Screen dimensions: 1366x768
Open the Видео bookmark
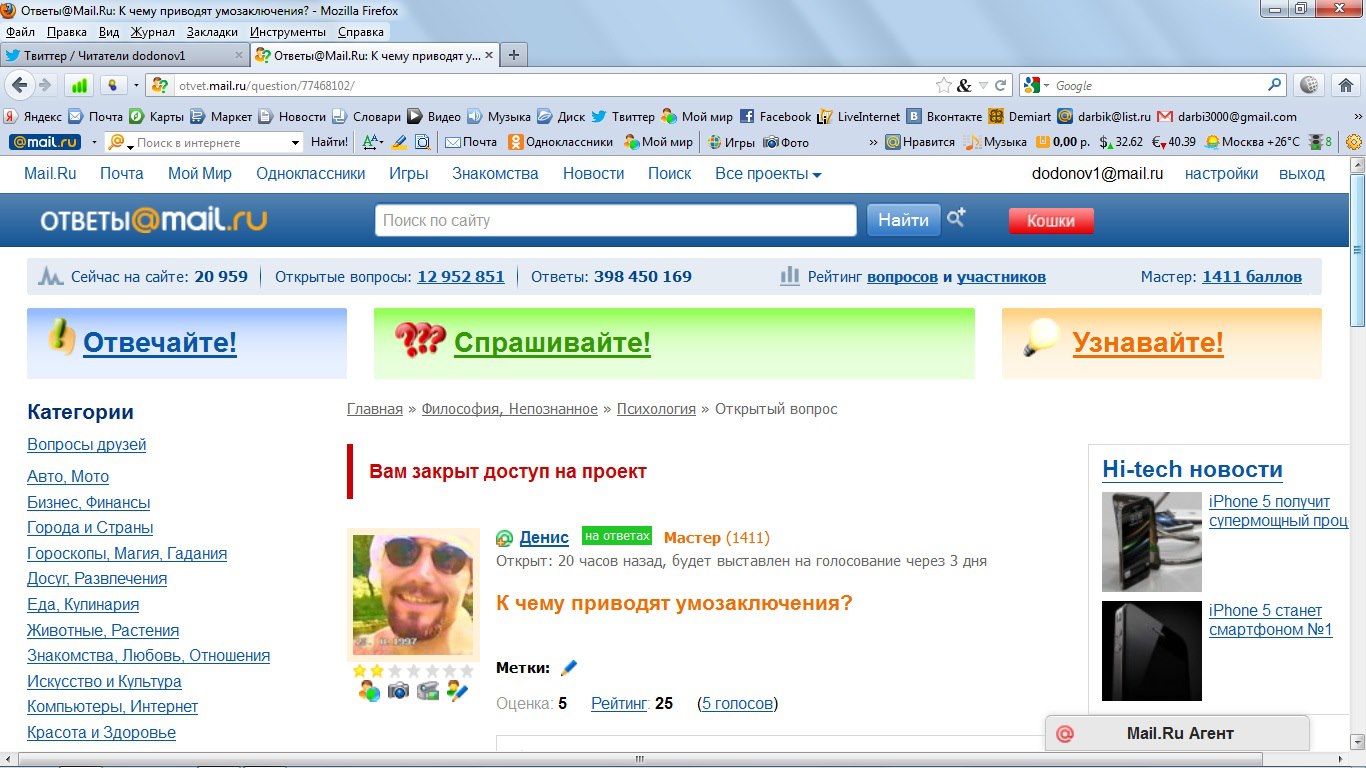point(434,116)
